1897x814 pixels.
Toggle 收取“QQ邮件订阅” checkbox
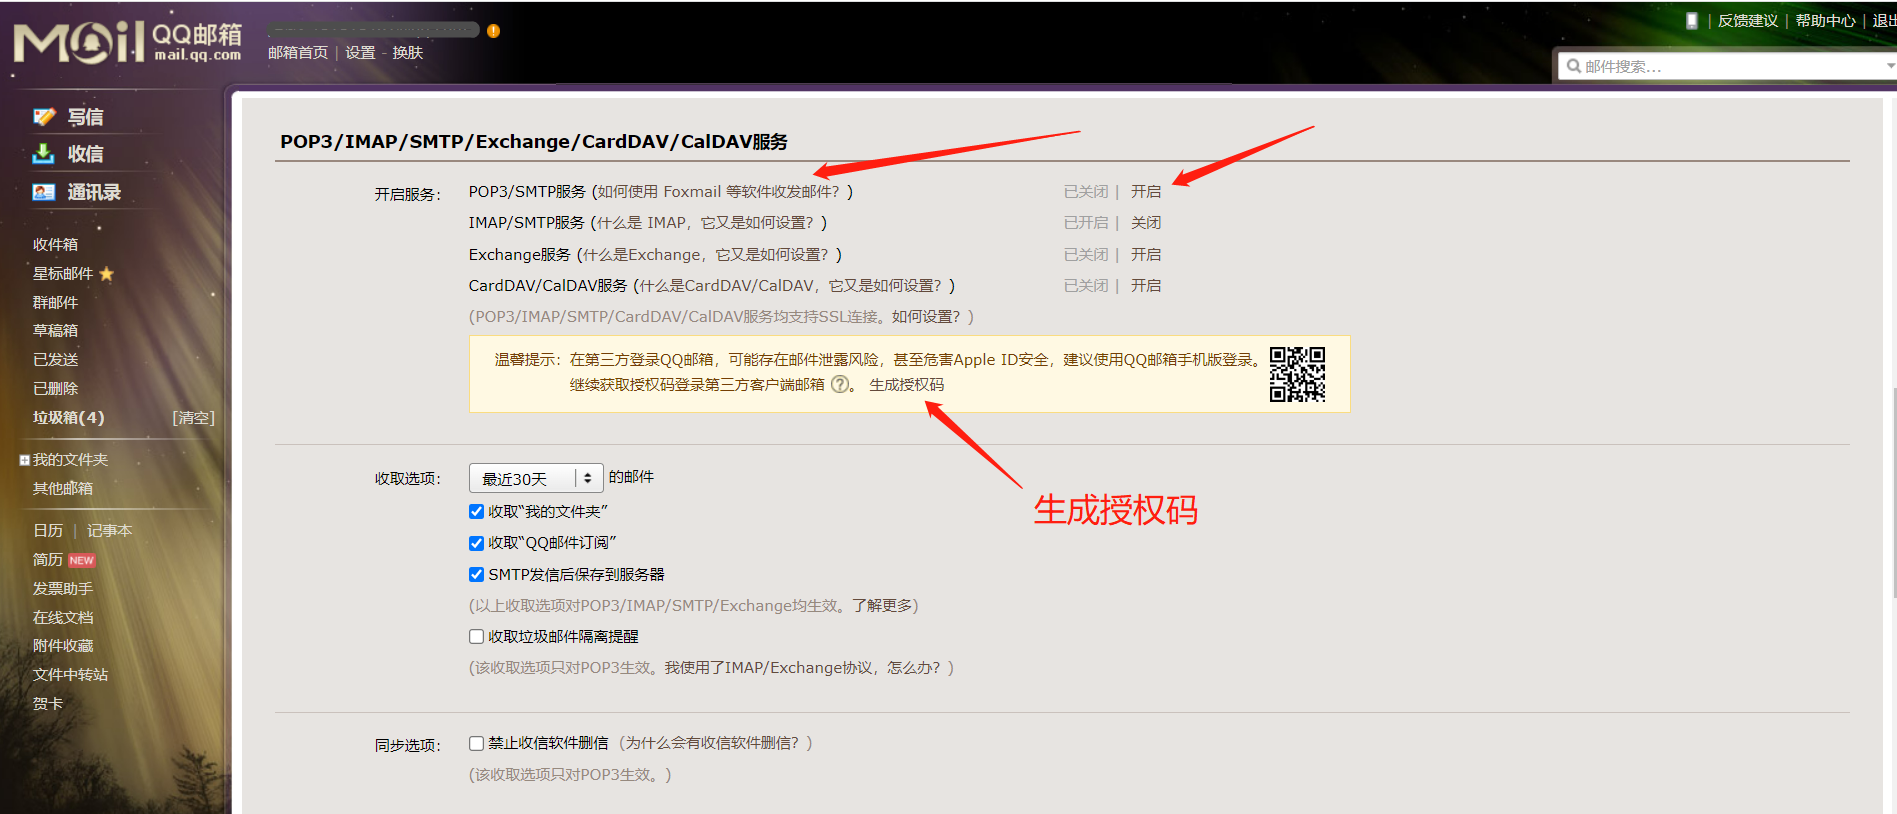[x=476, y=543]
